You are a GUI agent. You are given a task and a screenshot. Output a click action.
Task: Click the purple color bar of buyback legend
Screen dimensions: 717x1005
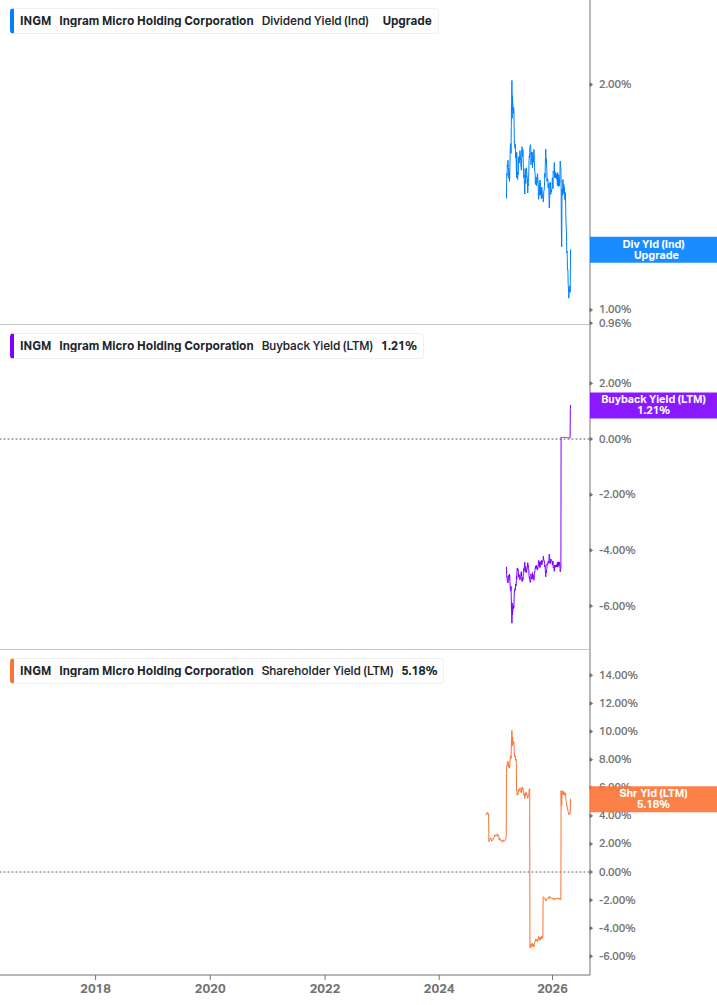pos(12,346)
